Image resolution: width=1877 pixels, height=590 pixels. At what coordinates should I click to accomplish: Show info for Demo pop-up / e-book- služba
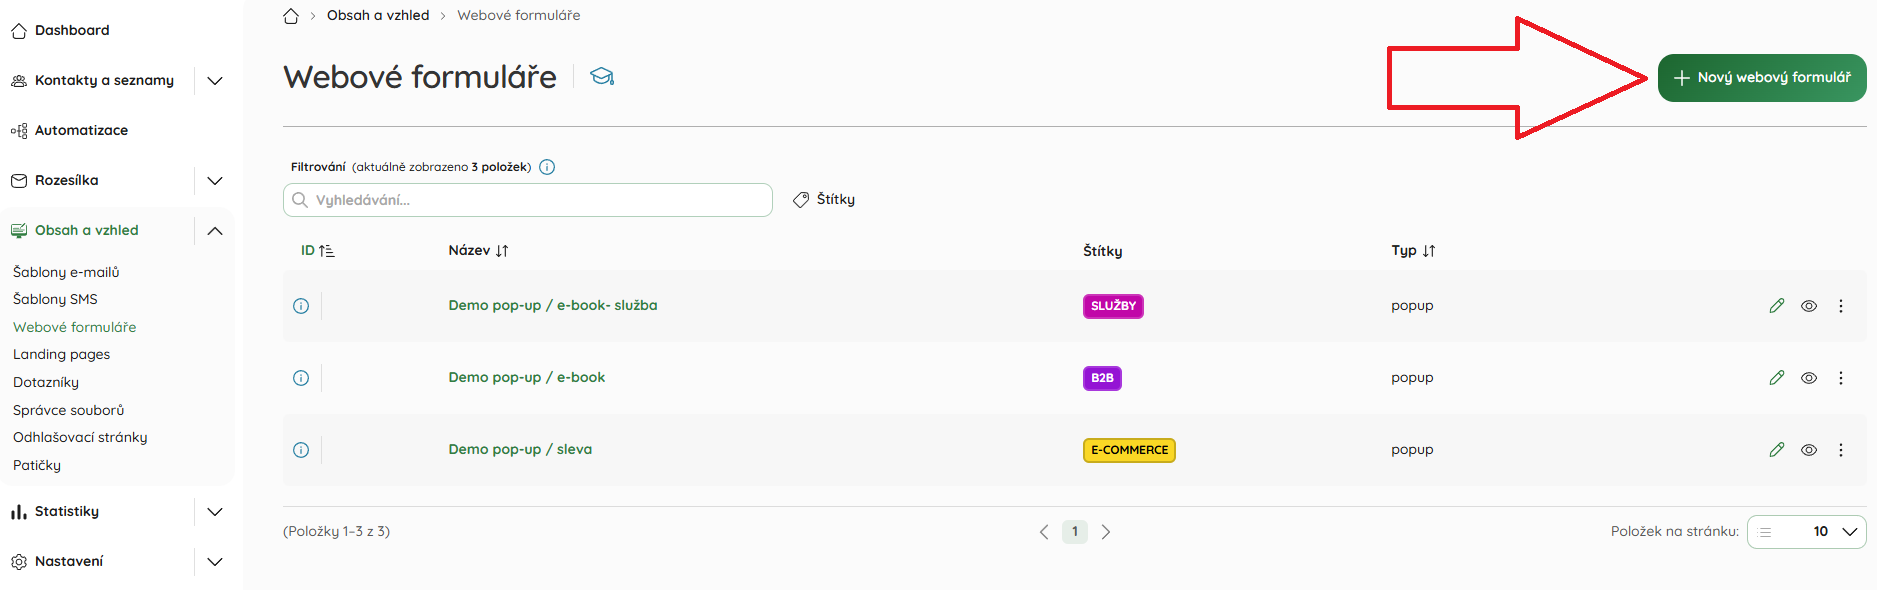point(301,306)
